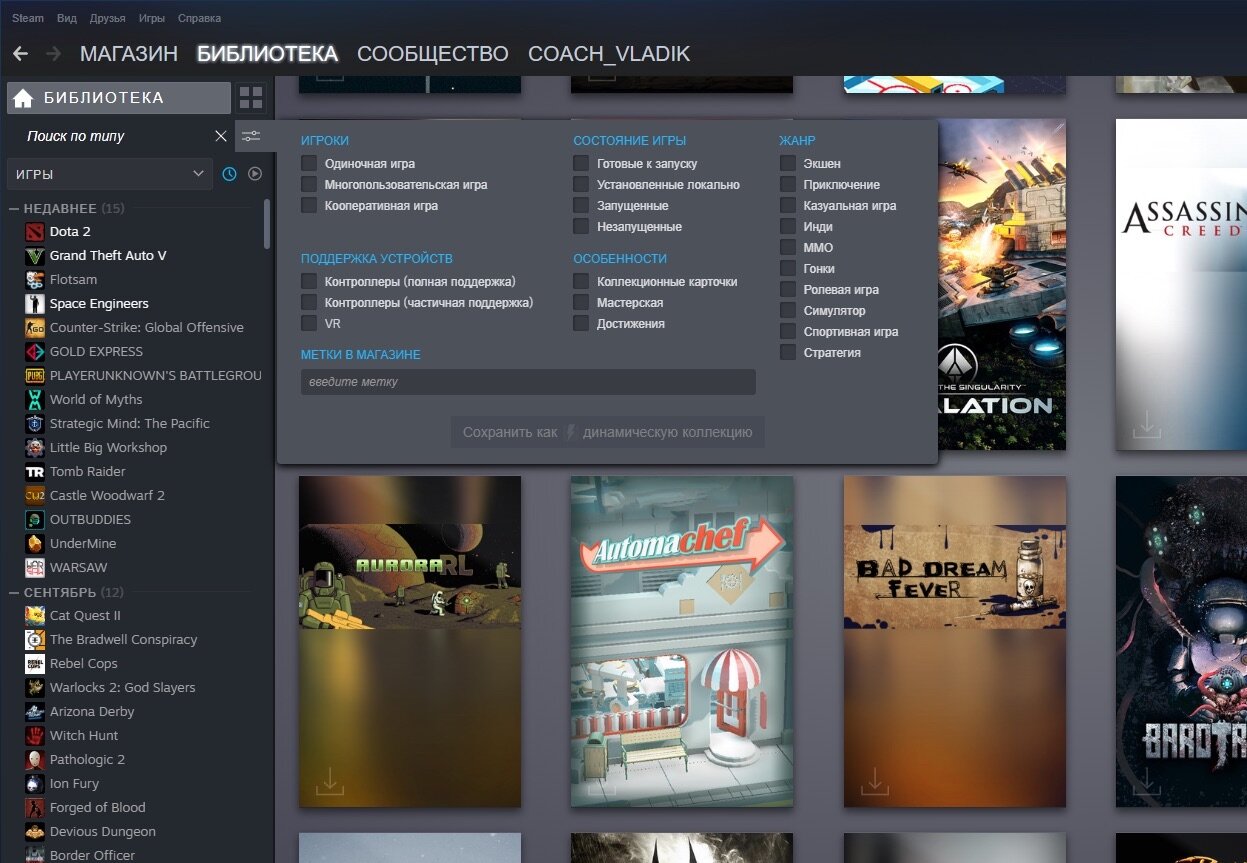Check Экшен genre filter
The width and height of the screenshot is (1247, 863).
tap(788, 163)
